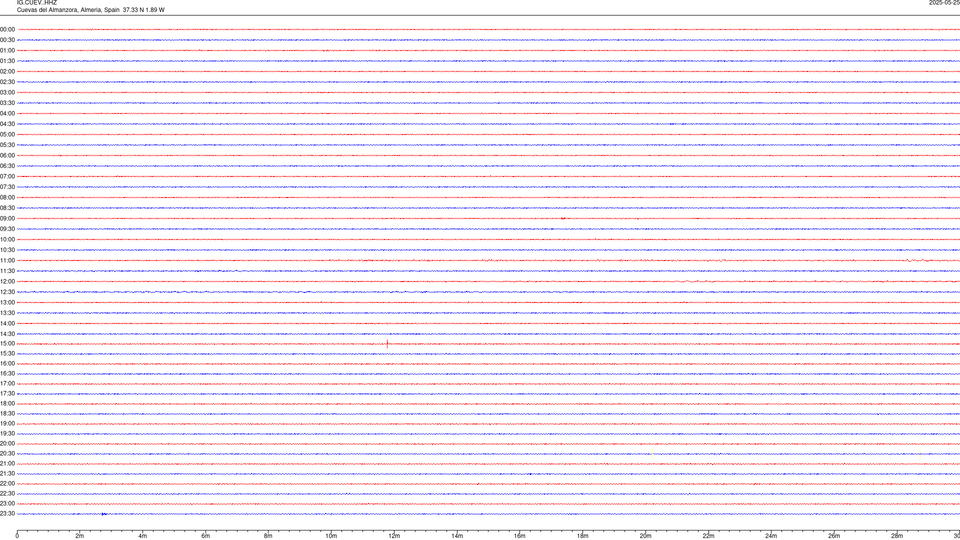Click the 10m tick label on the axis

[331, 536]
